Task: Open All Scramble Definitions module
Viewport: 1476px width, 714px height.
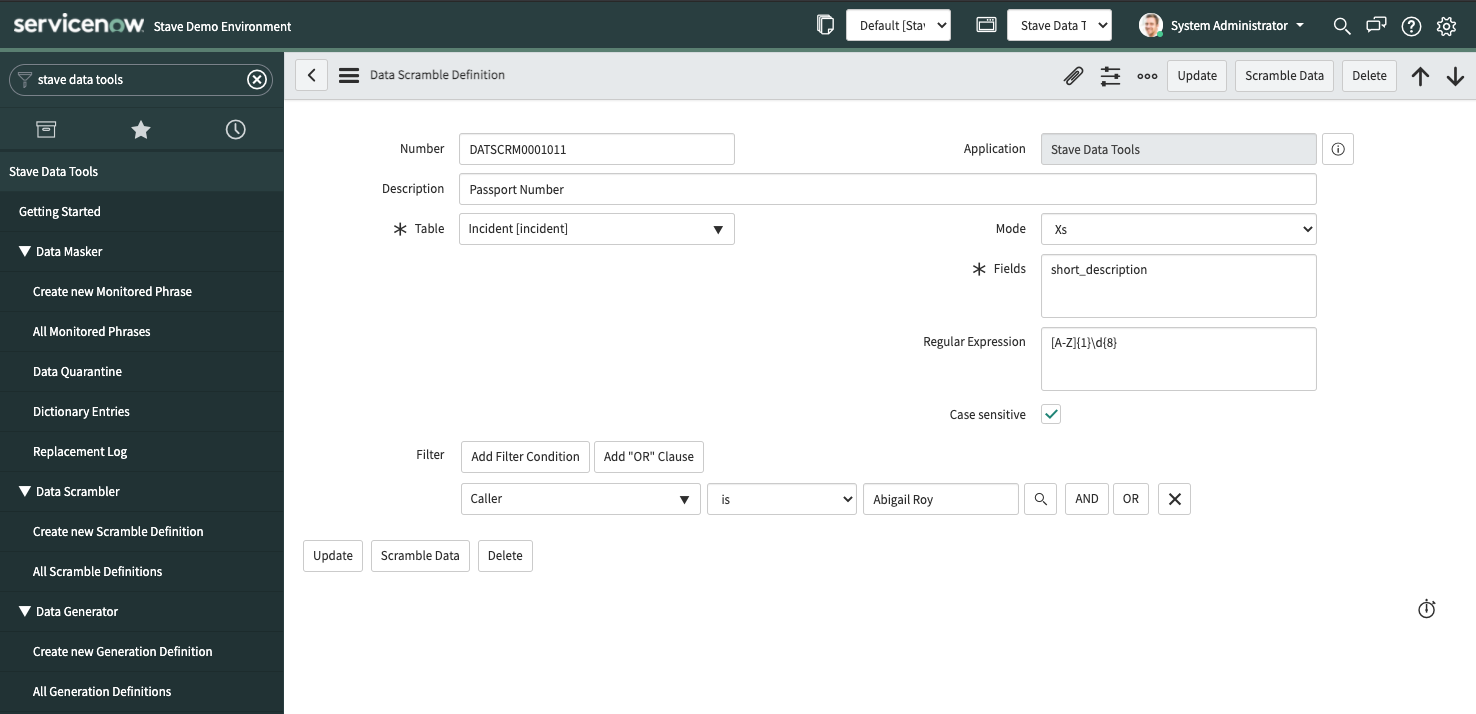Action: 97,572
